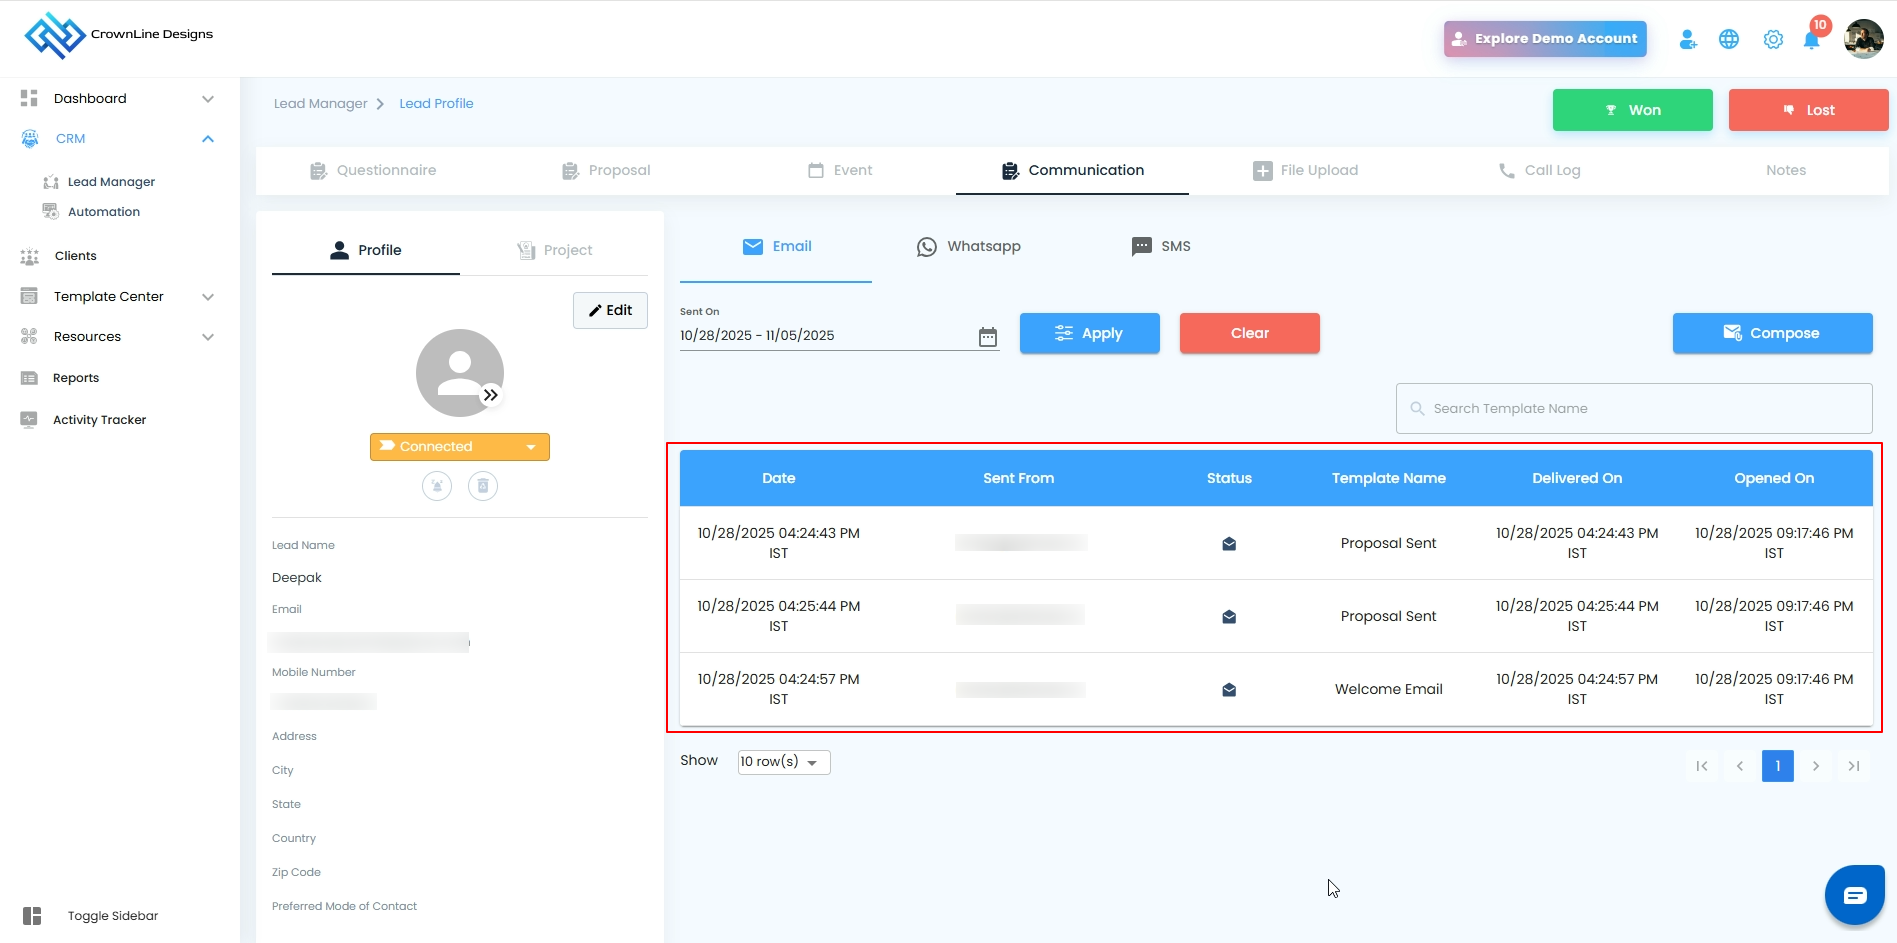Collapse the CRM menu chevron
This screenshot has width=1897, height=943.
click(x=208, y=139)
